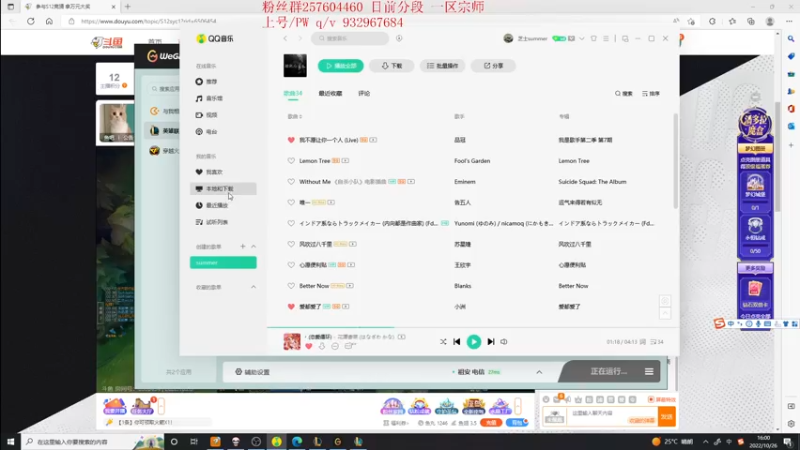Click the locate playing song icon
Viewport: 800px width, 450px height.
coord(665,301)
